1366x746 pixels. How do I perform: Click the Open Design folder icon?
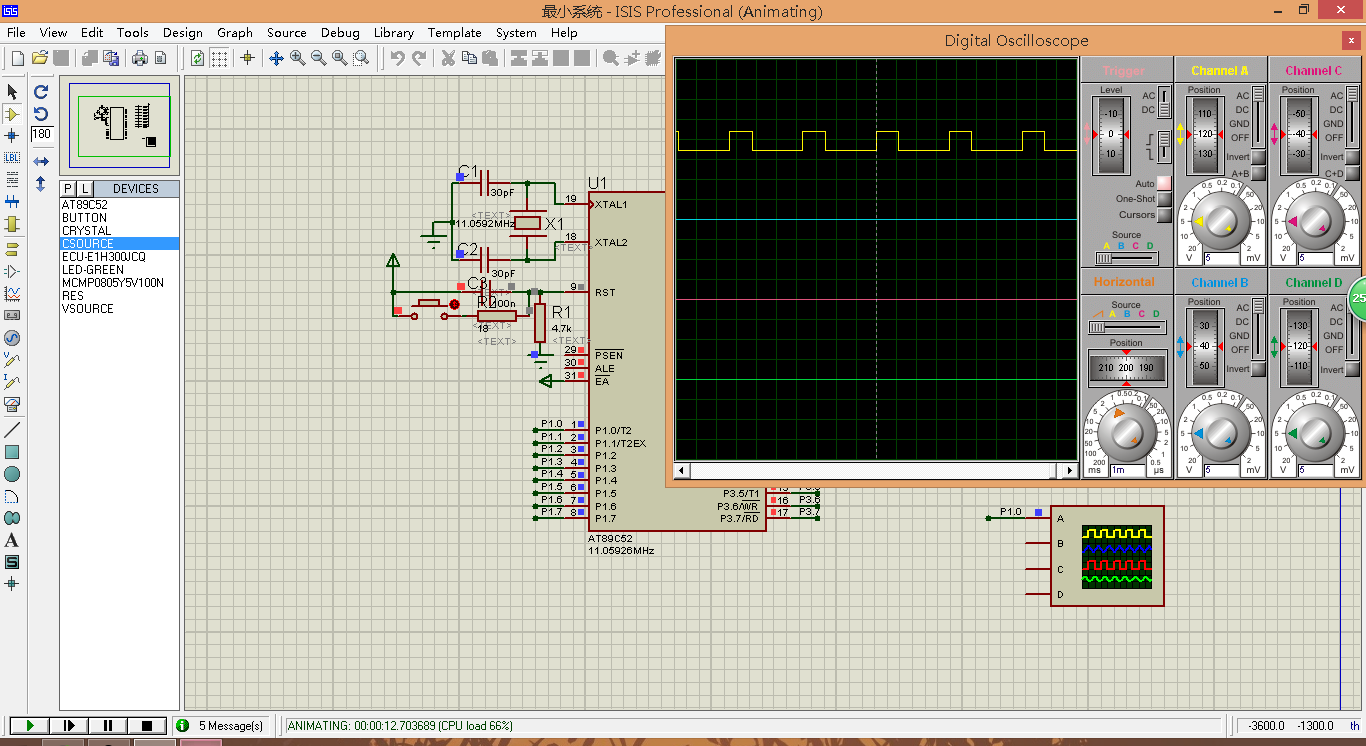[x=40, y=58]
